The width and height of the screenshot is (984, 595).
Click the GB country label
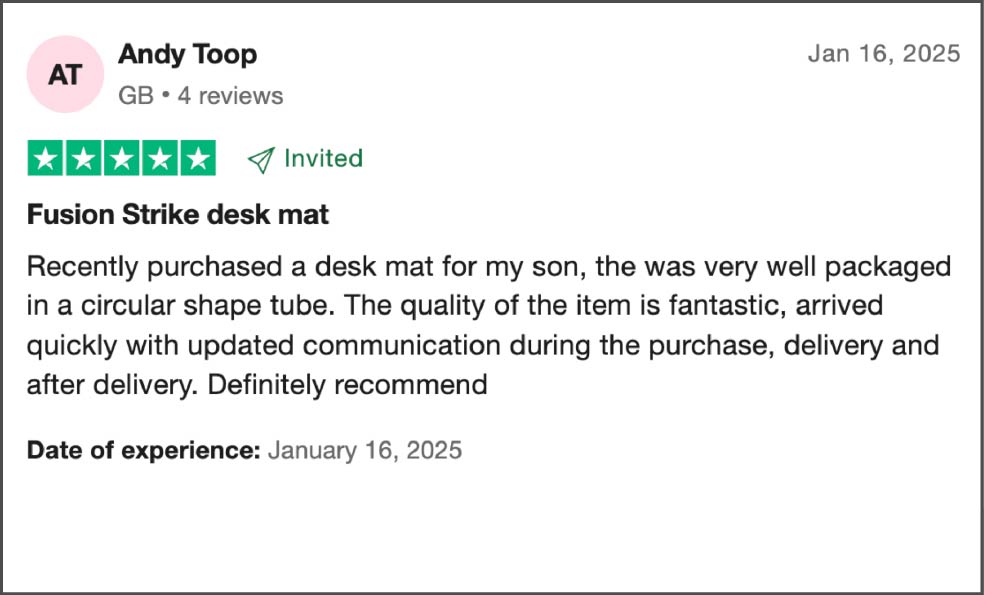pos(136,96)
